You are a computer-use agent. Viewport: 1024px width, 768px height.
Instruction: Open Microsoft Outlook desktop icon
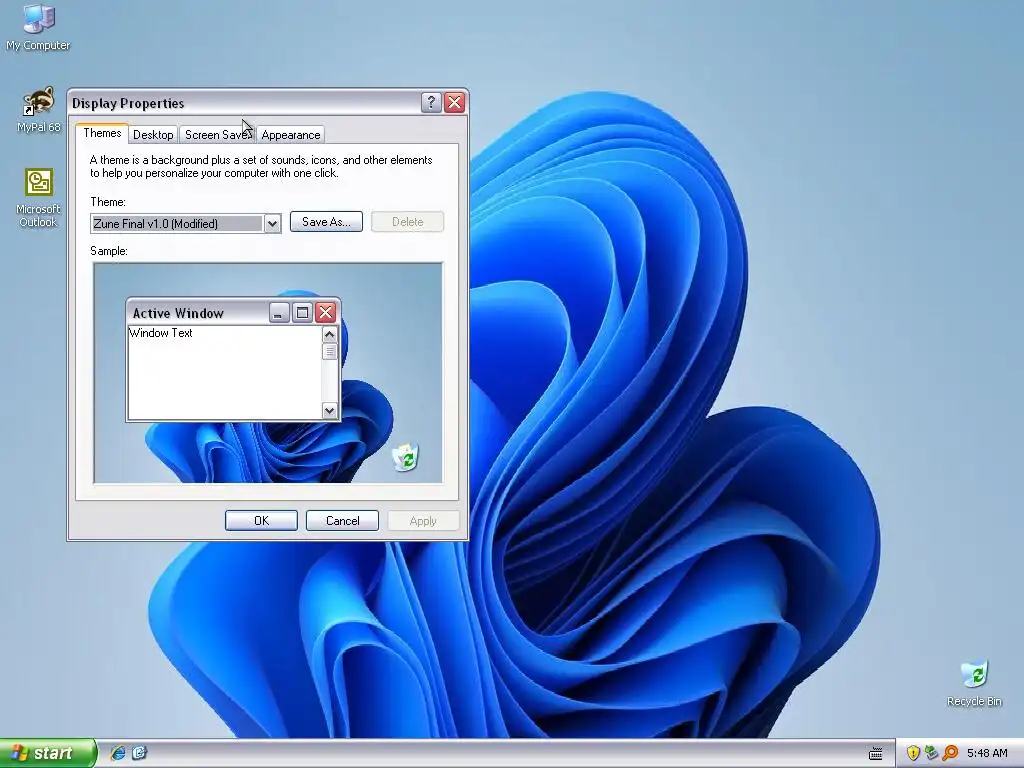click(x=39, y=198)
